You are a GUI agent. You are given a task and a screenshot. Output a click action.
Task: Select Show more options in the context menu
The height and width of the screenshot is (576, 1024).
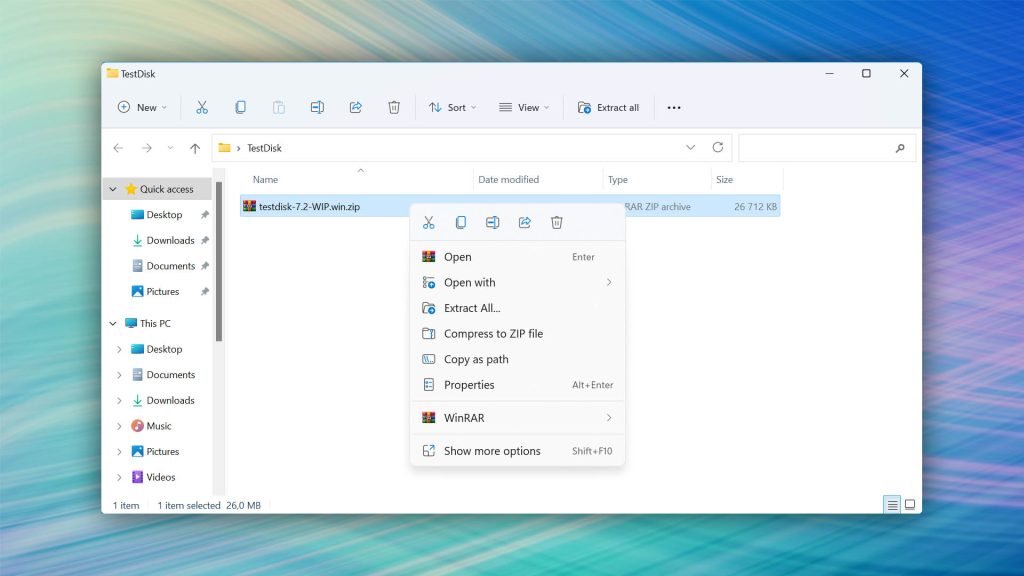pyautogui.click(x=492, y=451)
